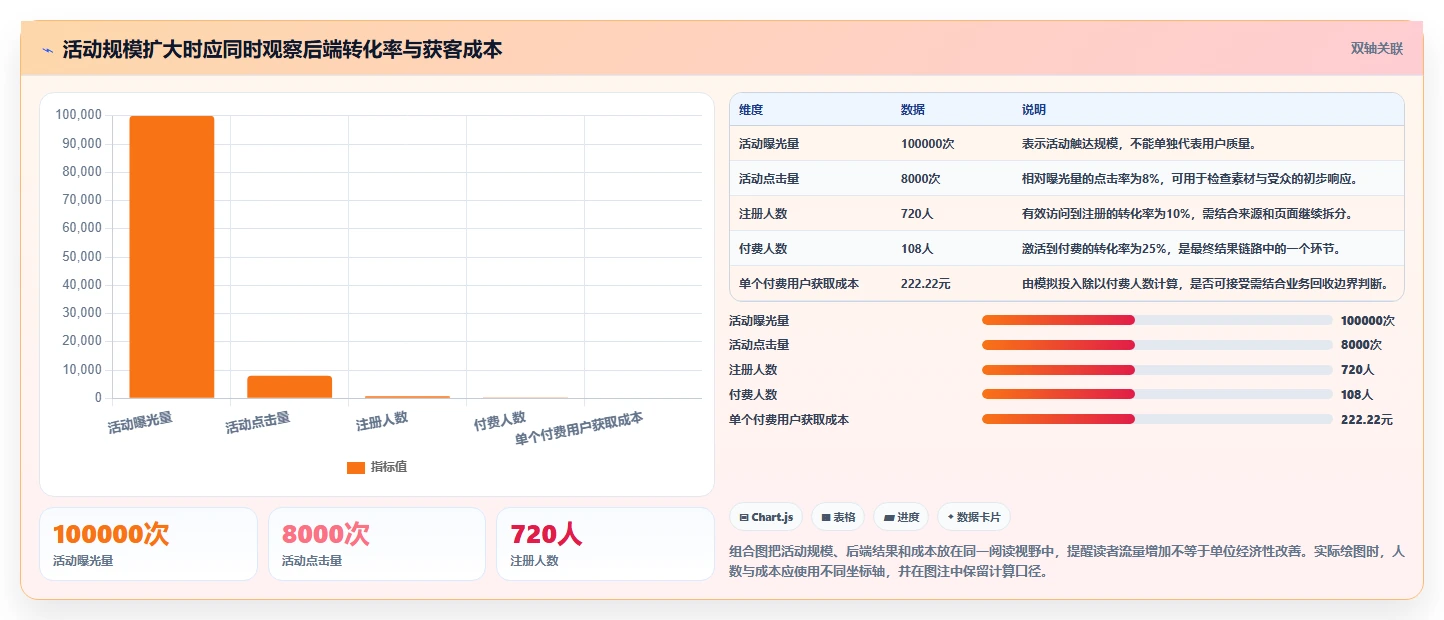Click the 108人 value beside progress bar

(x=1357, y=395)
